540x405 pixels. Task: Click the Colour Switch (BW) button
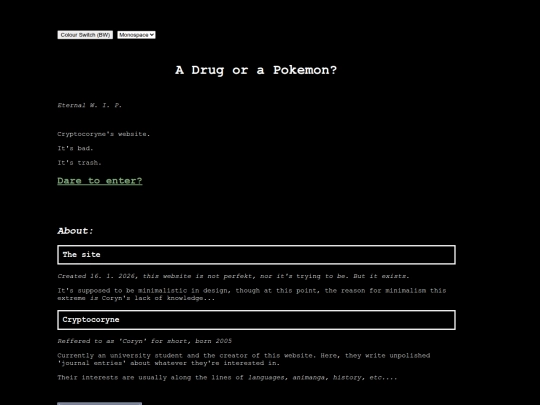(x=85, y=35)
